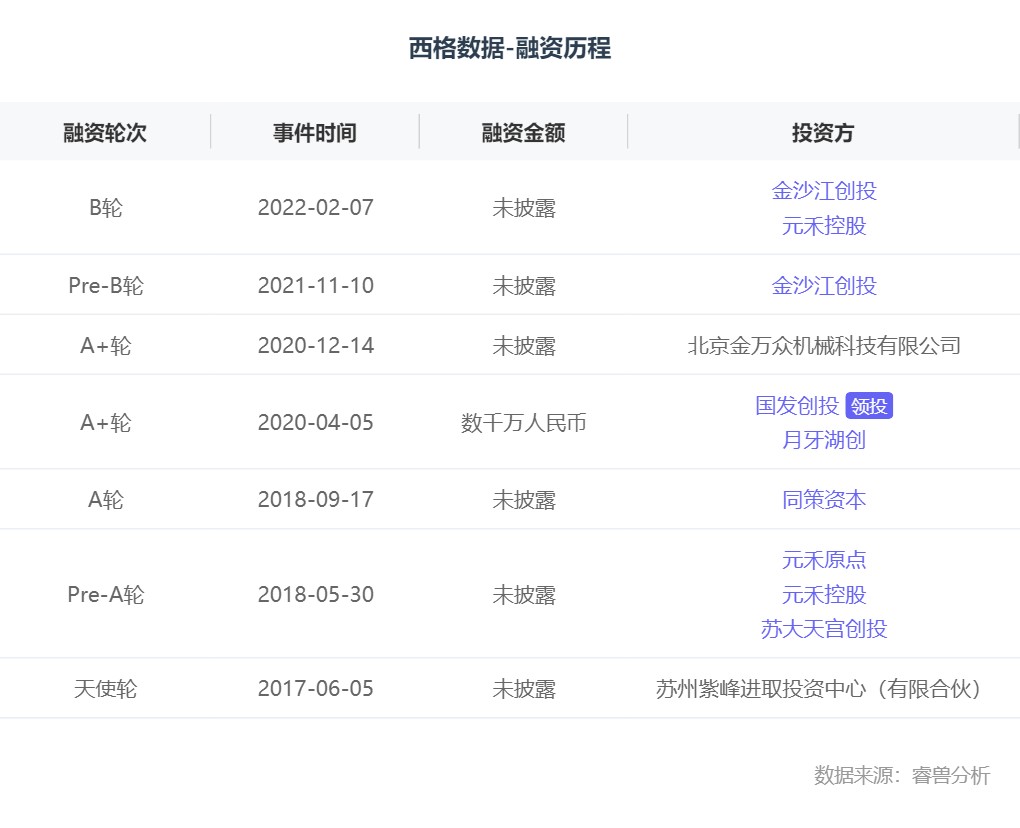Click the 投资方 column header

point(823,133)
